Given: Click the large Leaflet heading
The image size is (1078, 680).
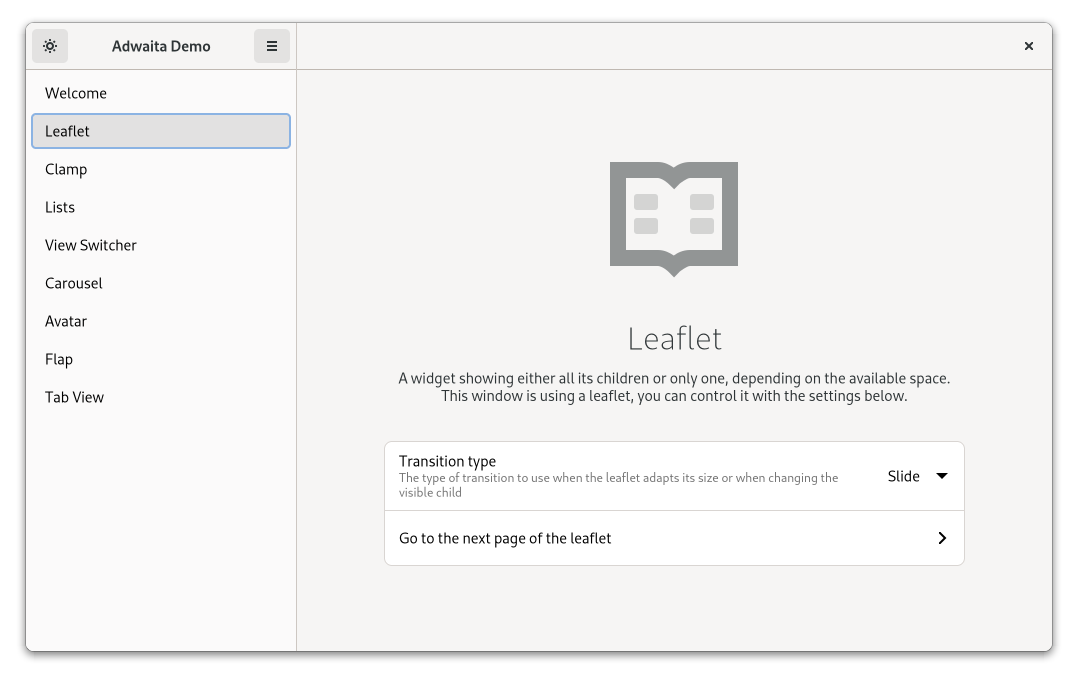Looking at the screenshot, I should point(674,339).
